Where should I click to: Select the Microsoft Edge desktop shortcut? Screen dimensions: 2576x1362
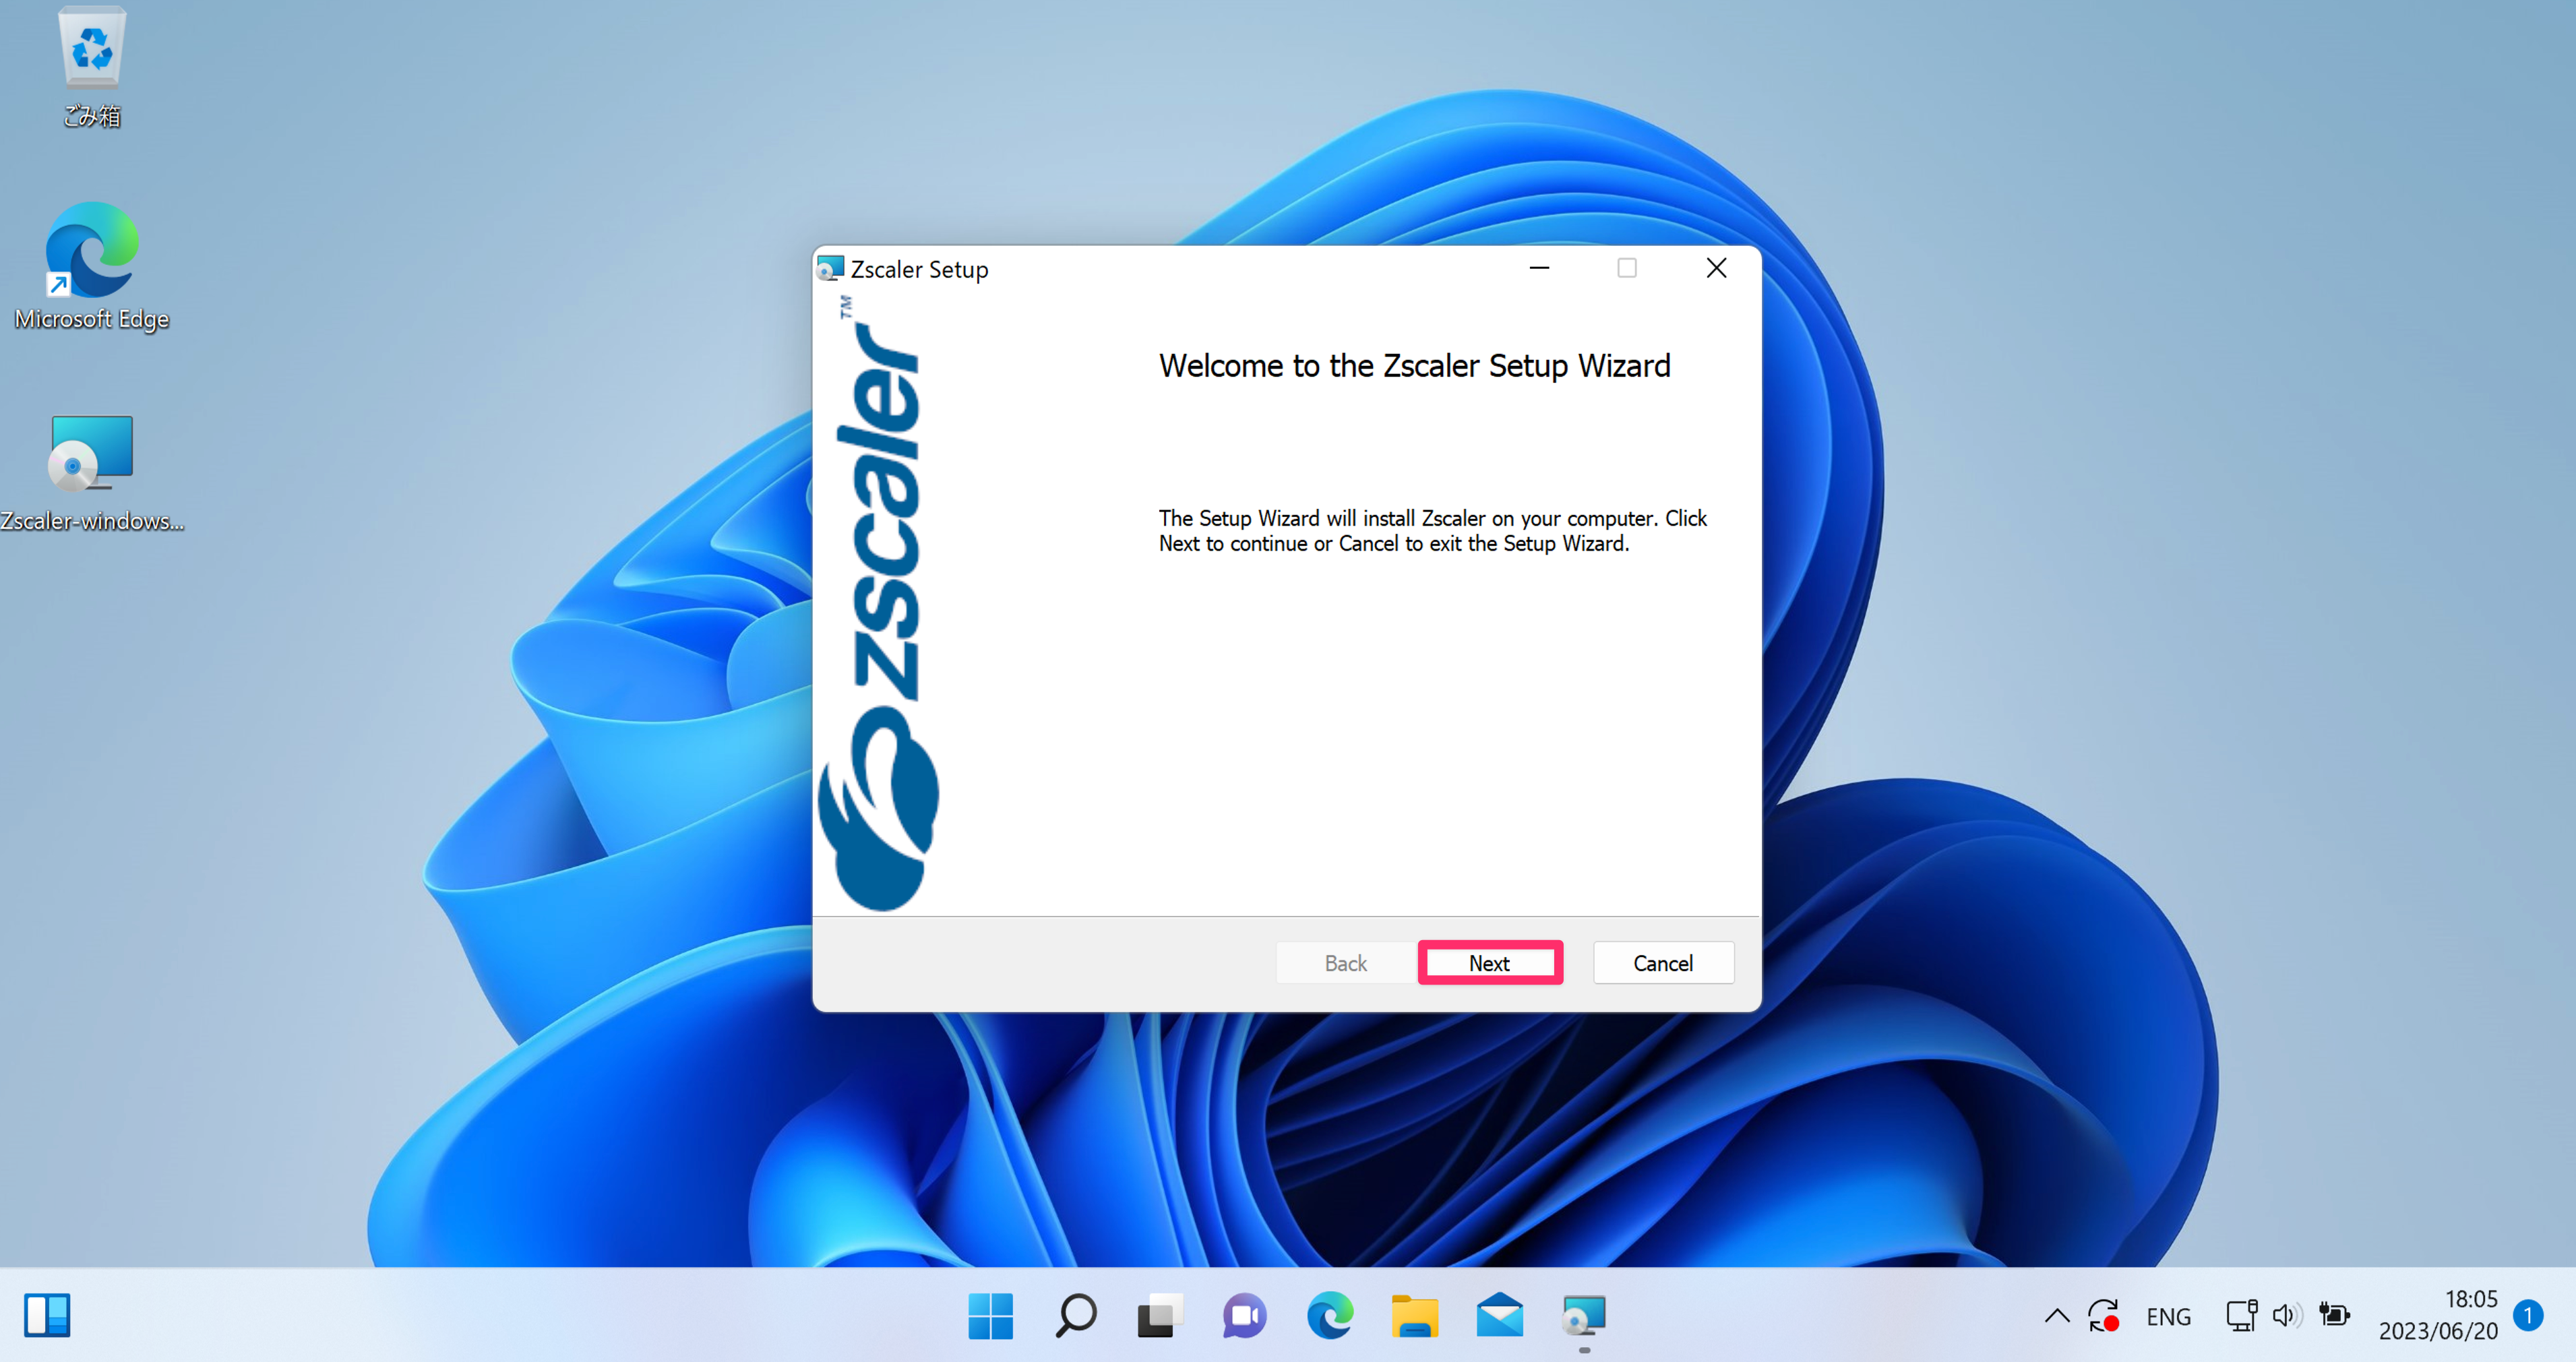pos(91,266)
